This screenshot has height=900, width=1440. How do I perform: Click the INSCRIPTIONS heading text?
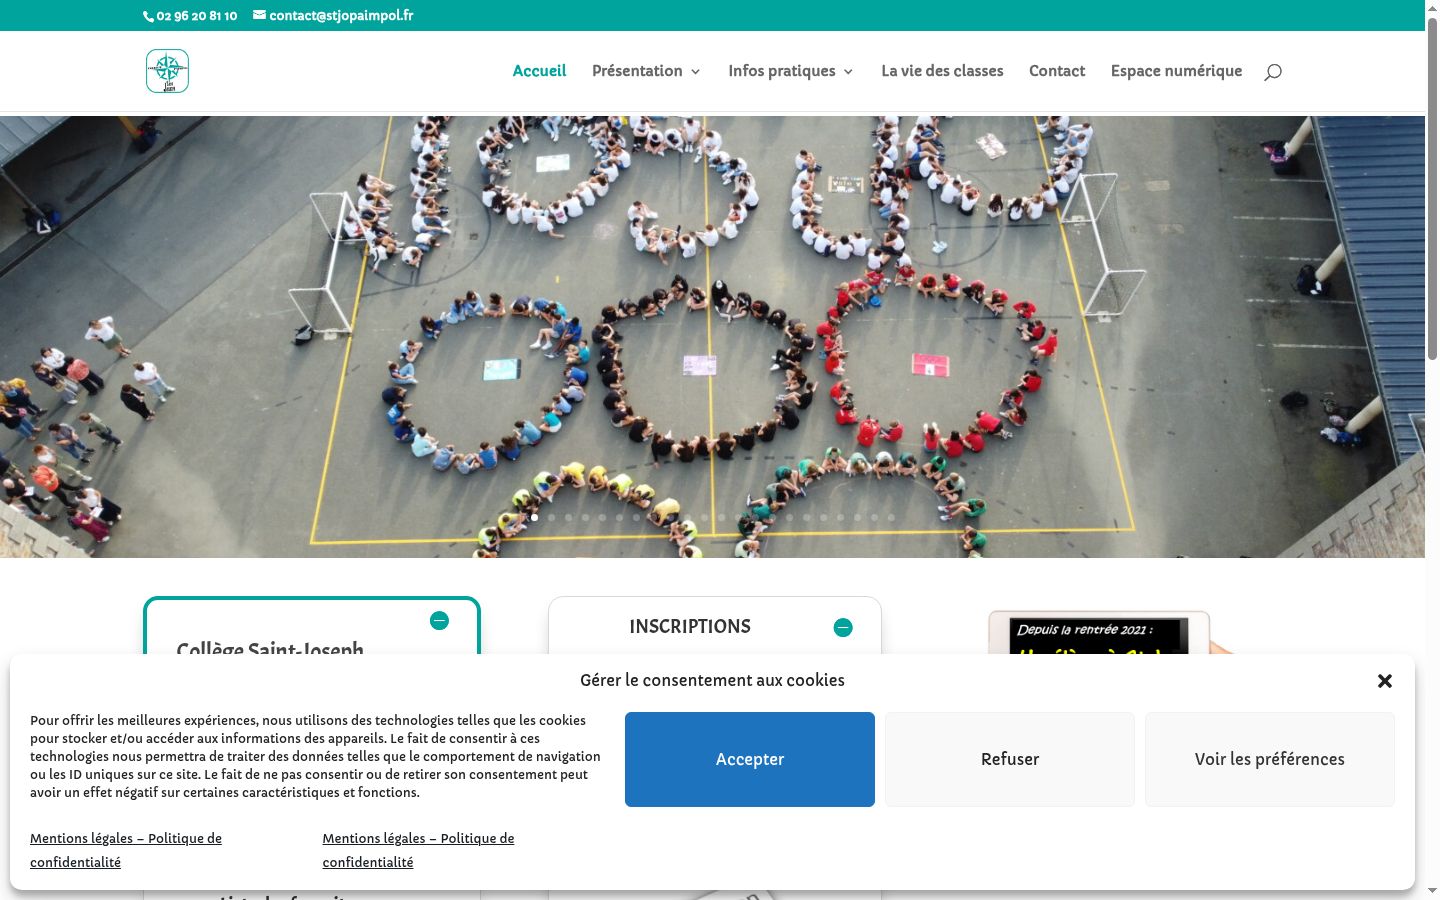pyautogui.click(x=690, y=627)
